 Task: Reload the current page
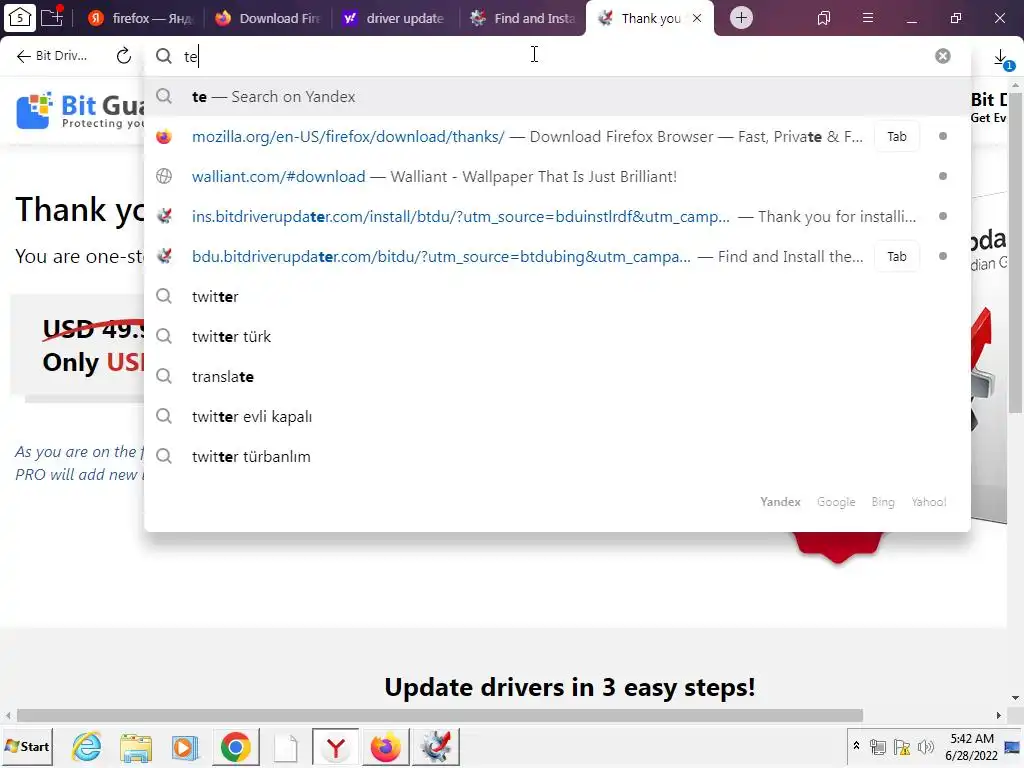[x=124, y=56]
